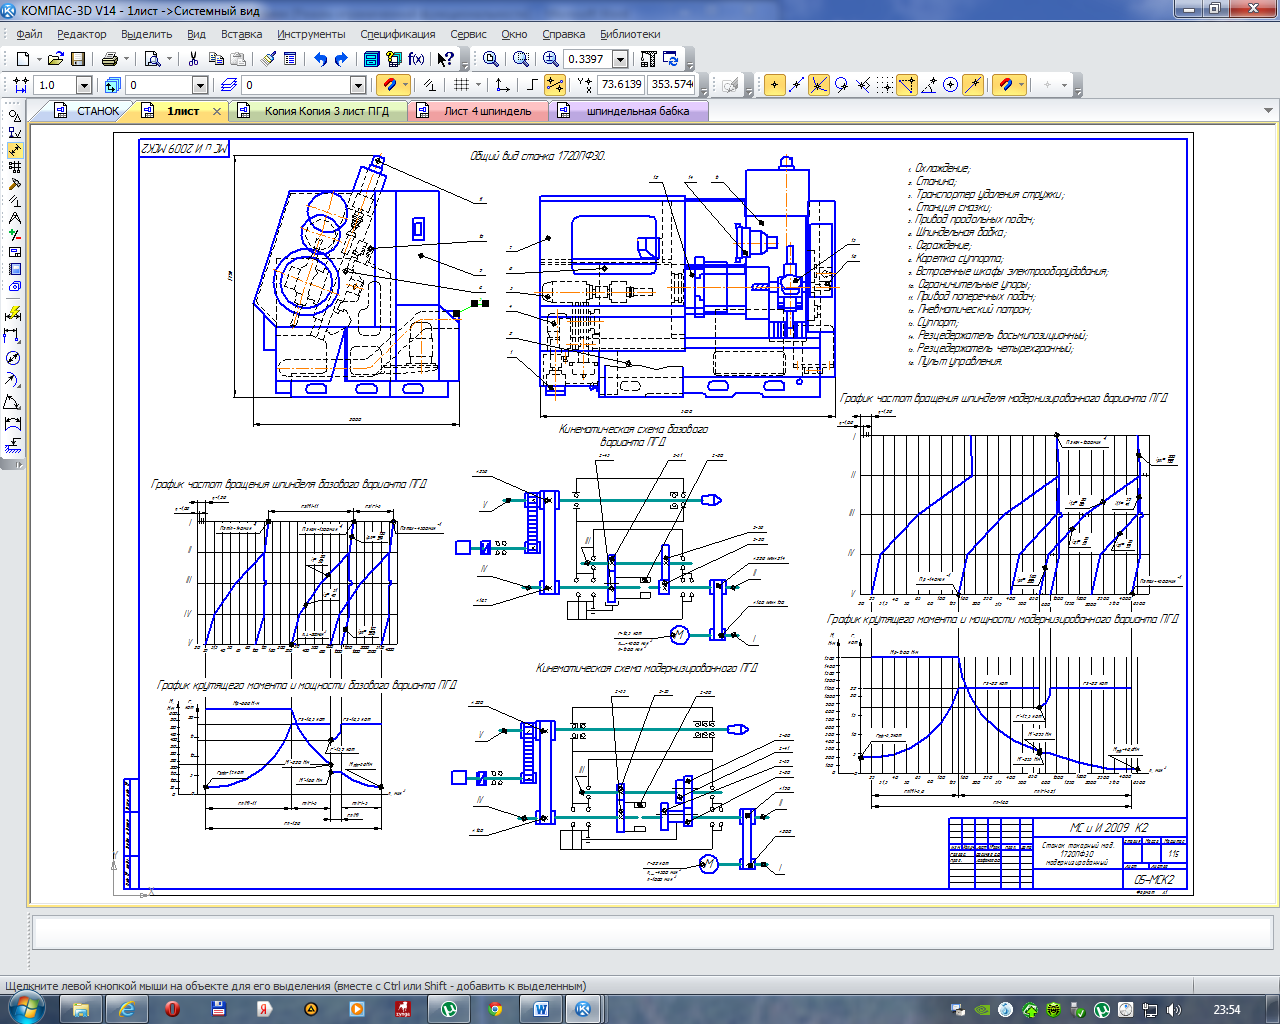The width and height of the screenshot is (1280, 1024).
Task: Expand the global snaps magnet dropdown arrow
Action: point(405,85)
